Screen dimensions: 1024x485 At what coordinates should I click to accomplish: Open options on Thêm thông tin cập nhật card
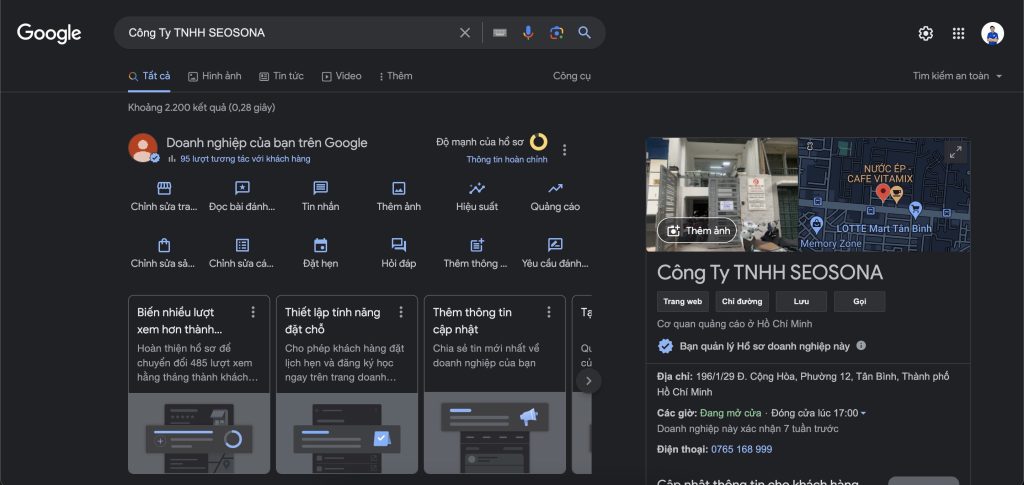tap(549, 312)
